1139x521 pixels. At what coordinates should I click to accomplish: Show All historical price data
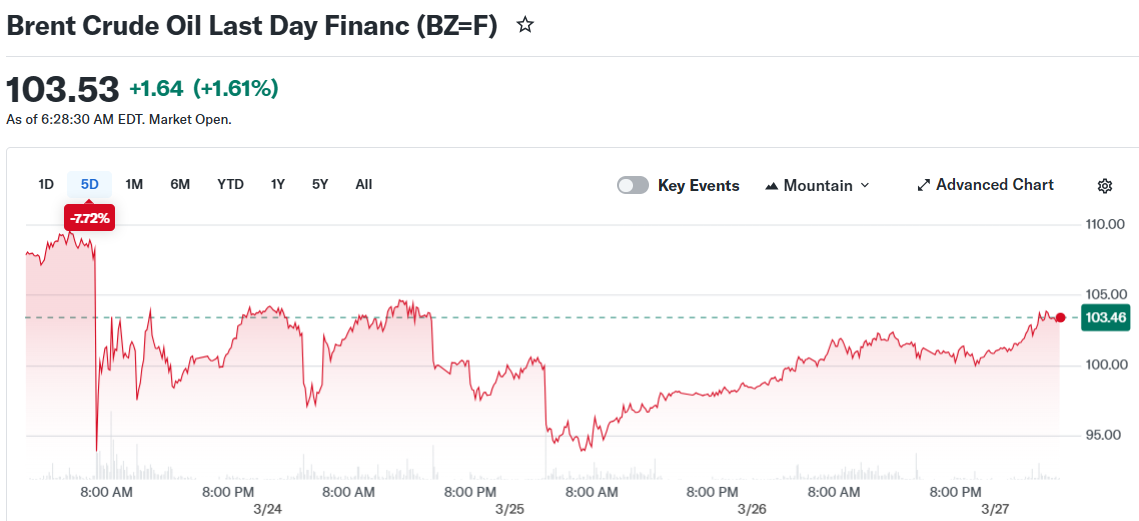coord(364,184)
